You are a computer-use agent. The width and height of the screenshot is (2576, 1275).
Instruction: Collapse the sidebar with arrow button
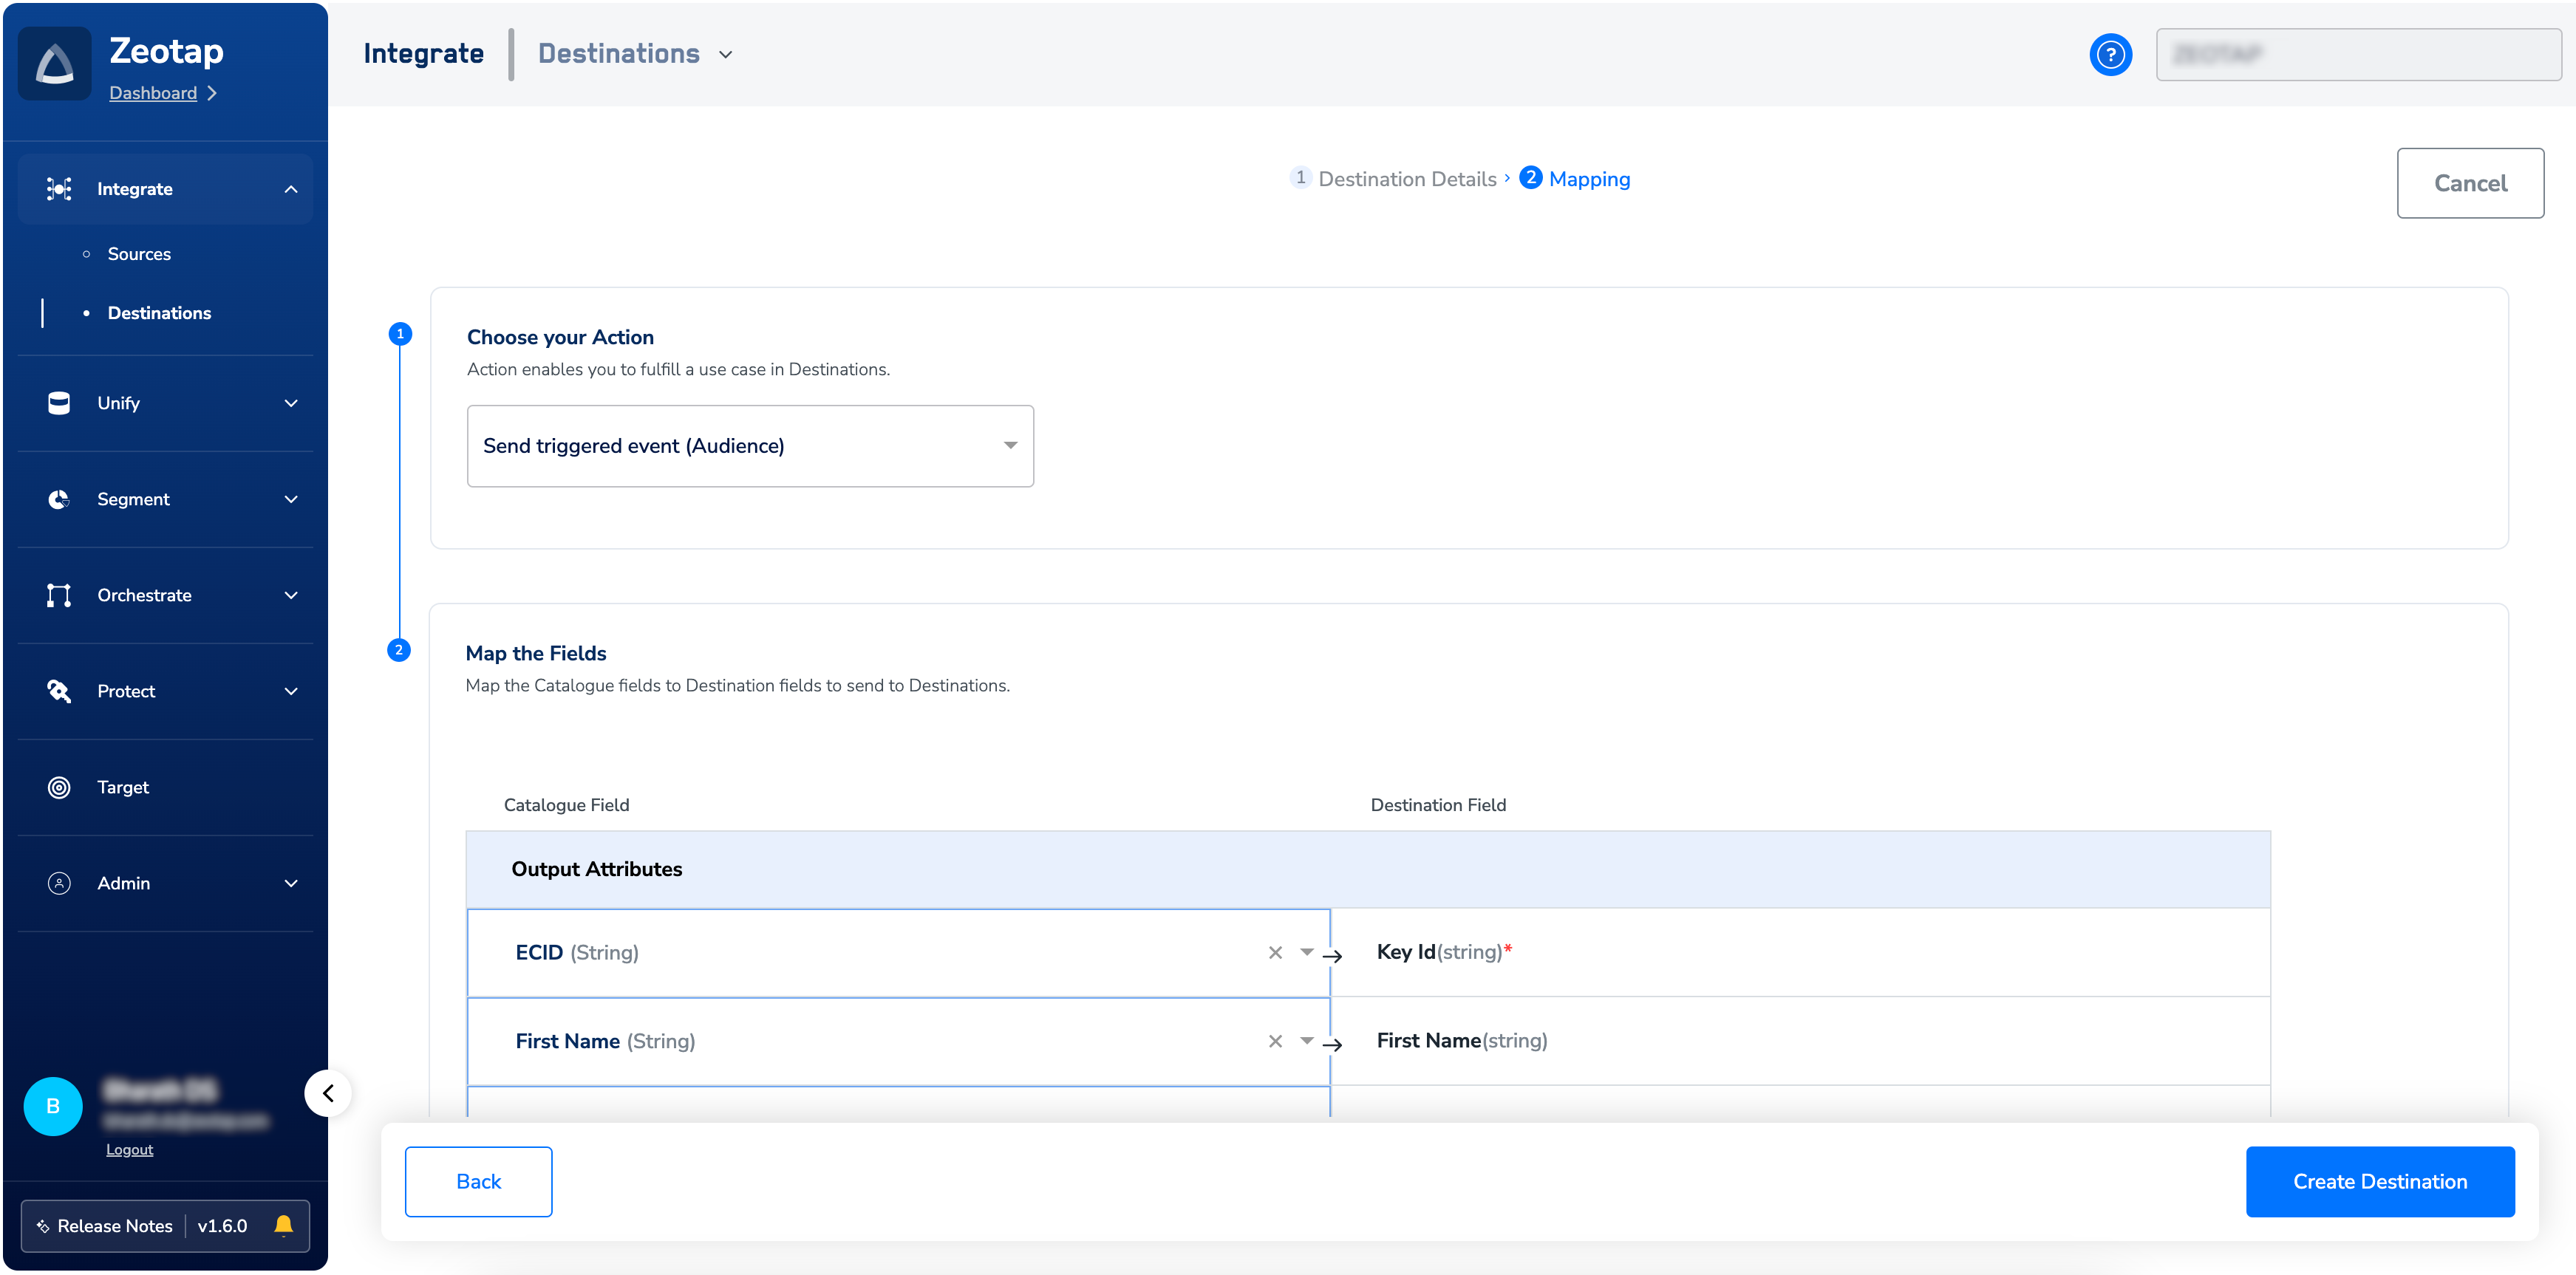coord(328,1093)
